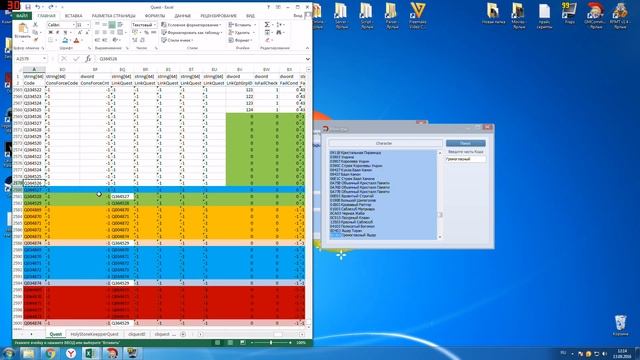Increase the font size
This screenshot has height=360, width=640.
(x=80, y=32)
